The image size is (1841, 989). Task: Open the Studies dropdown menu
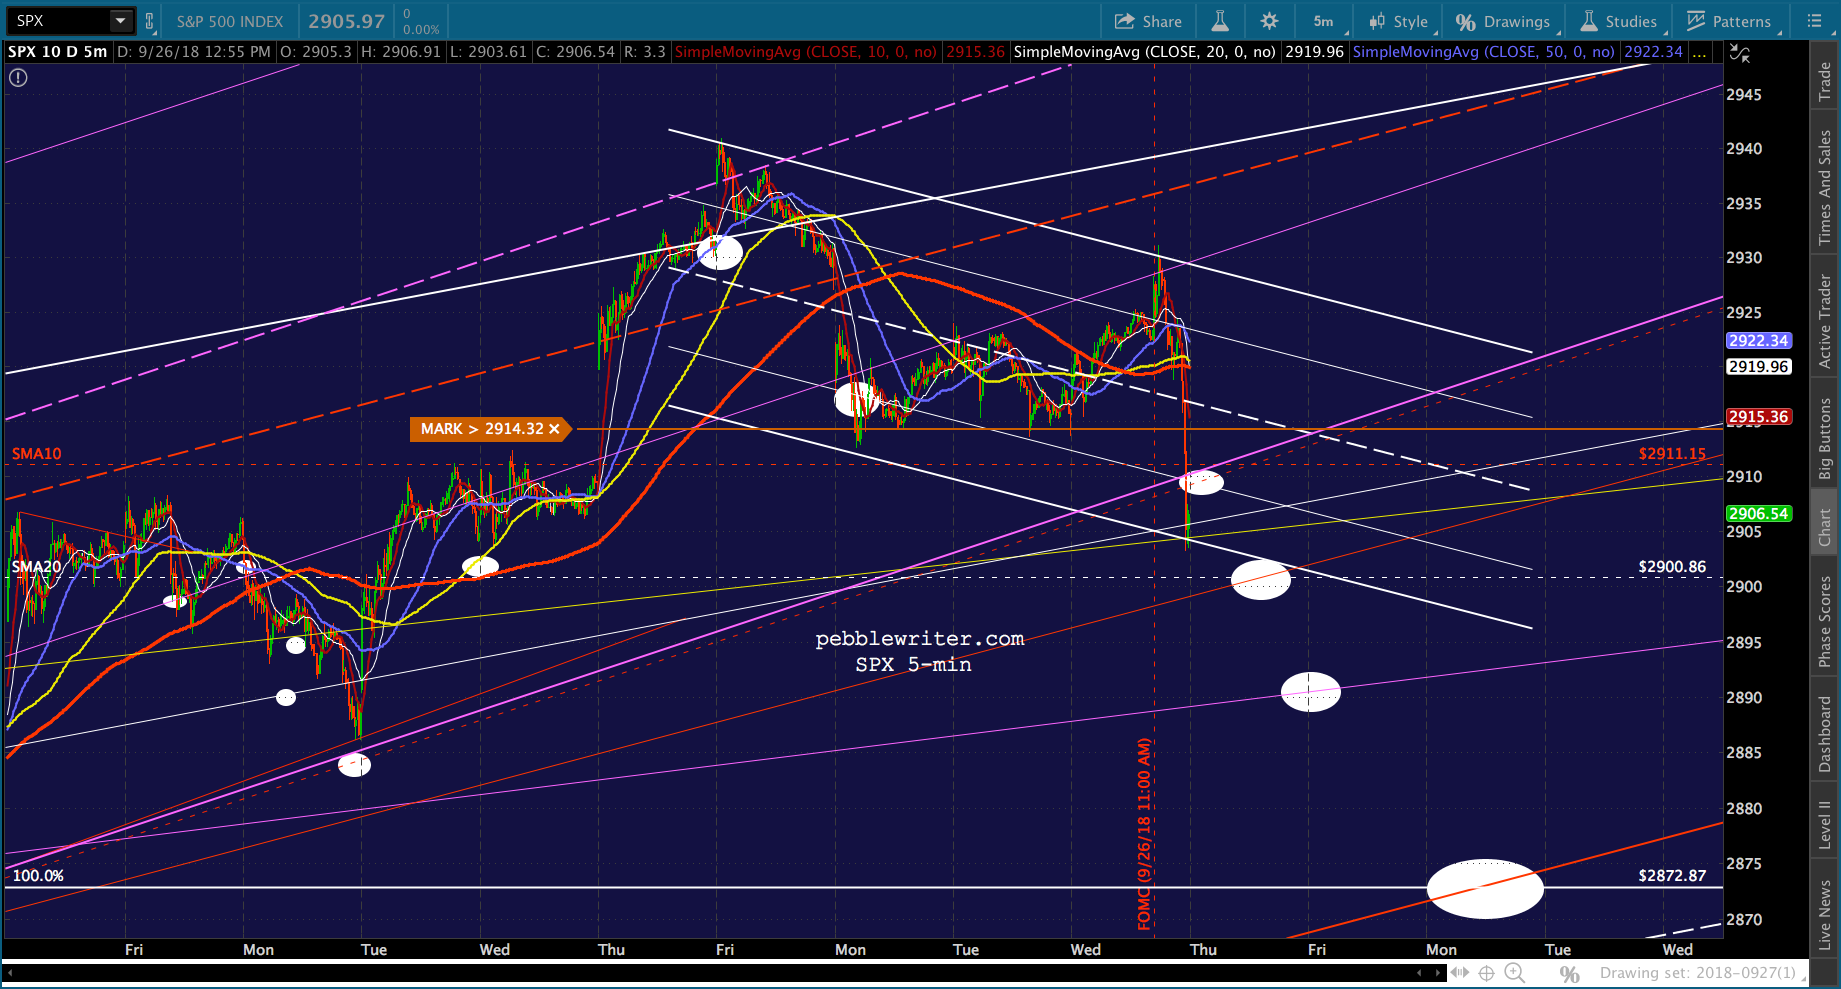1620,21
